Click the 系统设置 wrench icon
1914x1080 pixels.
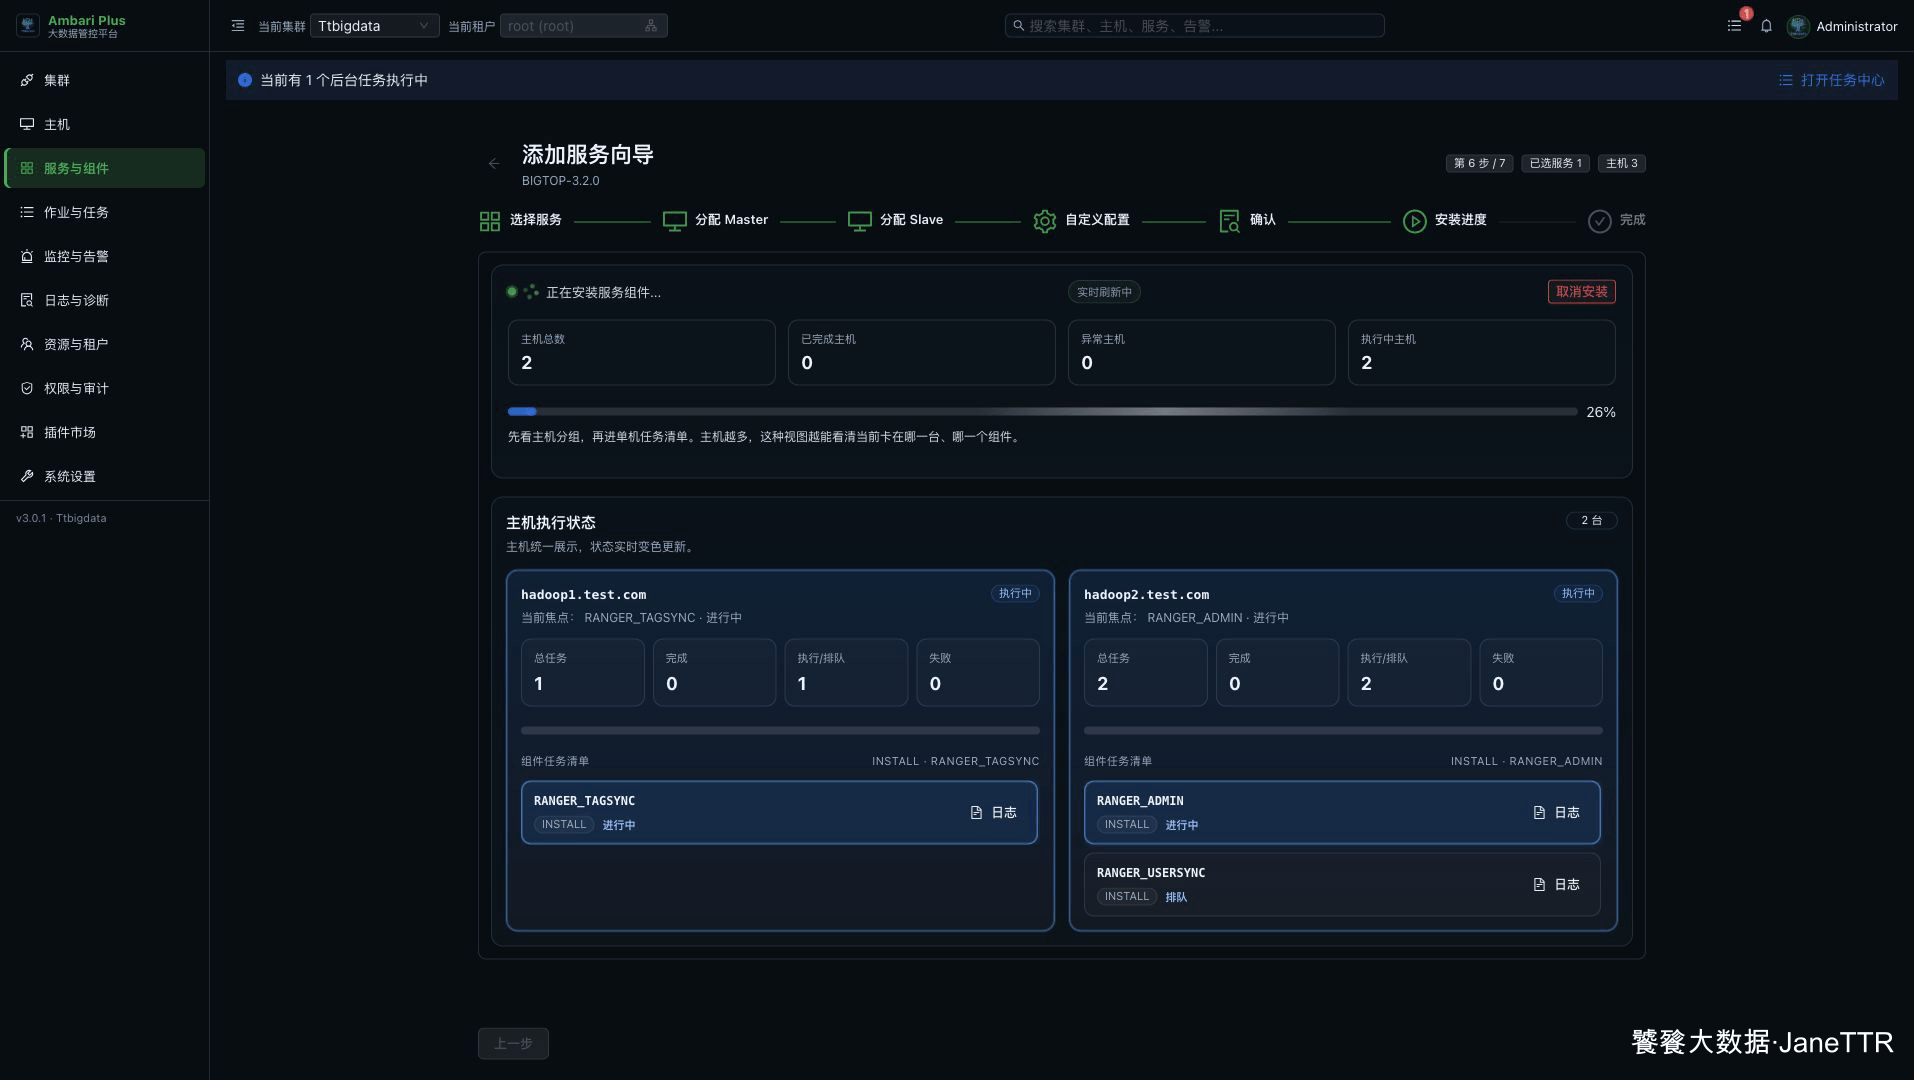(27, 476)
